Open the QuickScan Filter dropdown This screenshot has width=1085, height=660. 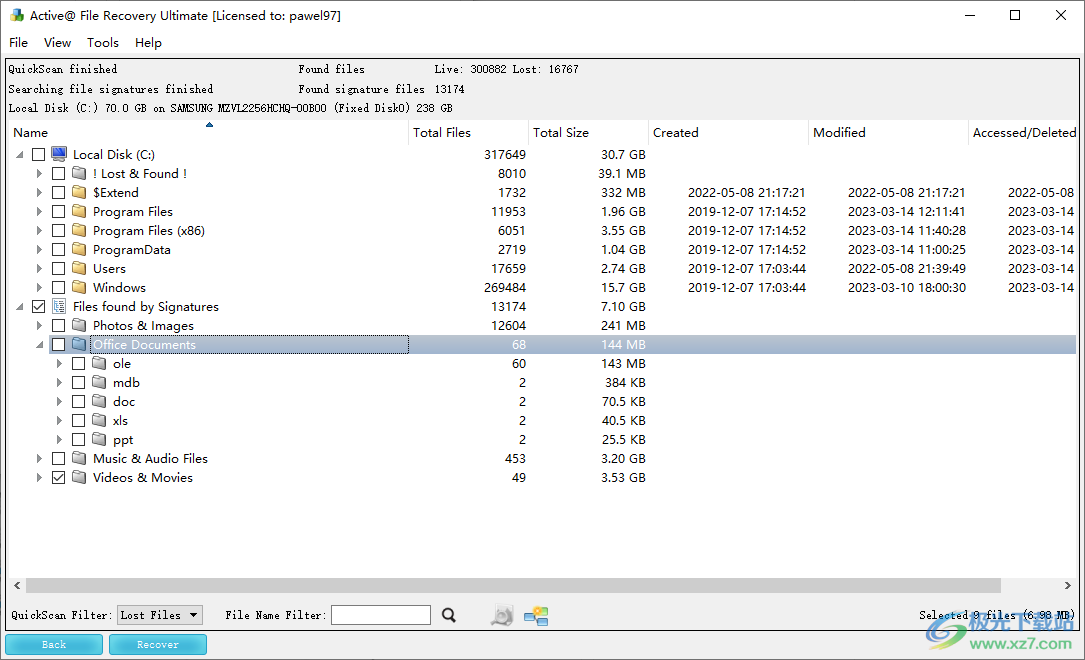(160, 615)
